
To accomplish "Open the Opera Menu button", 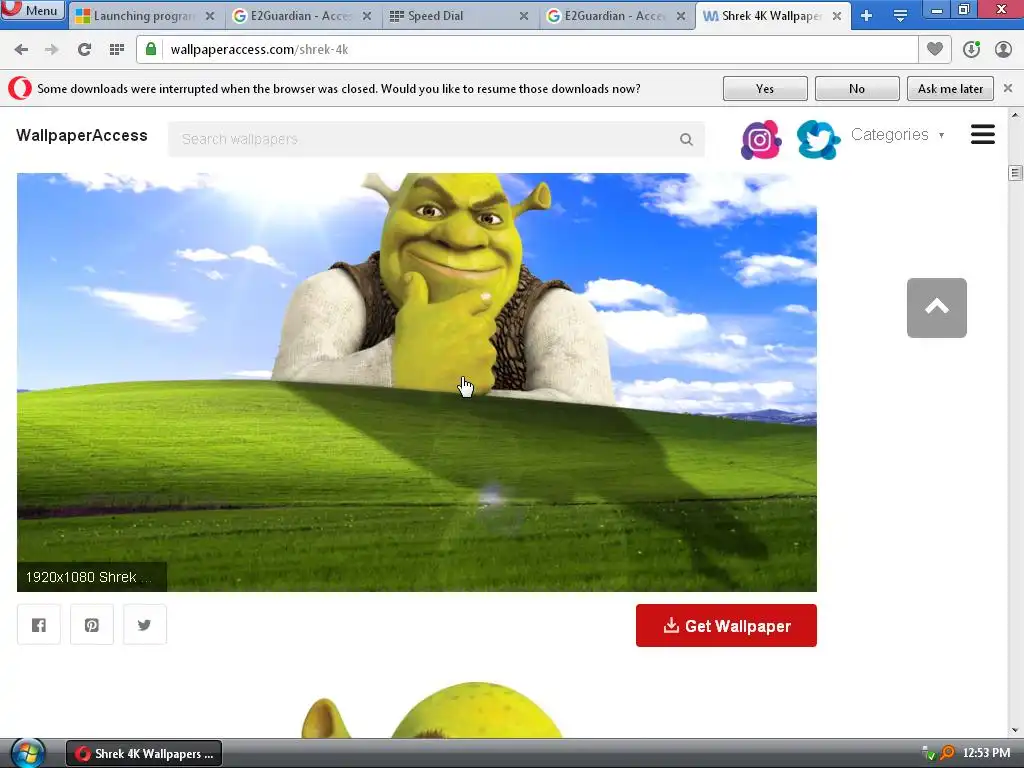I will [x=33, y=10].
